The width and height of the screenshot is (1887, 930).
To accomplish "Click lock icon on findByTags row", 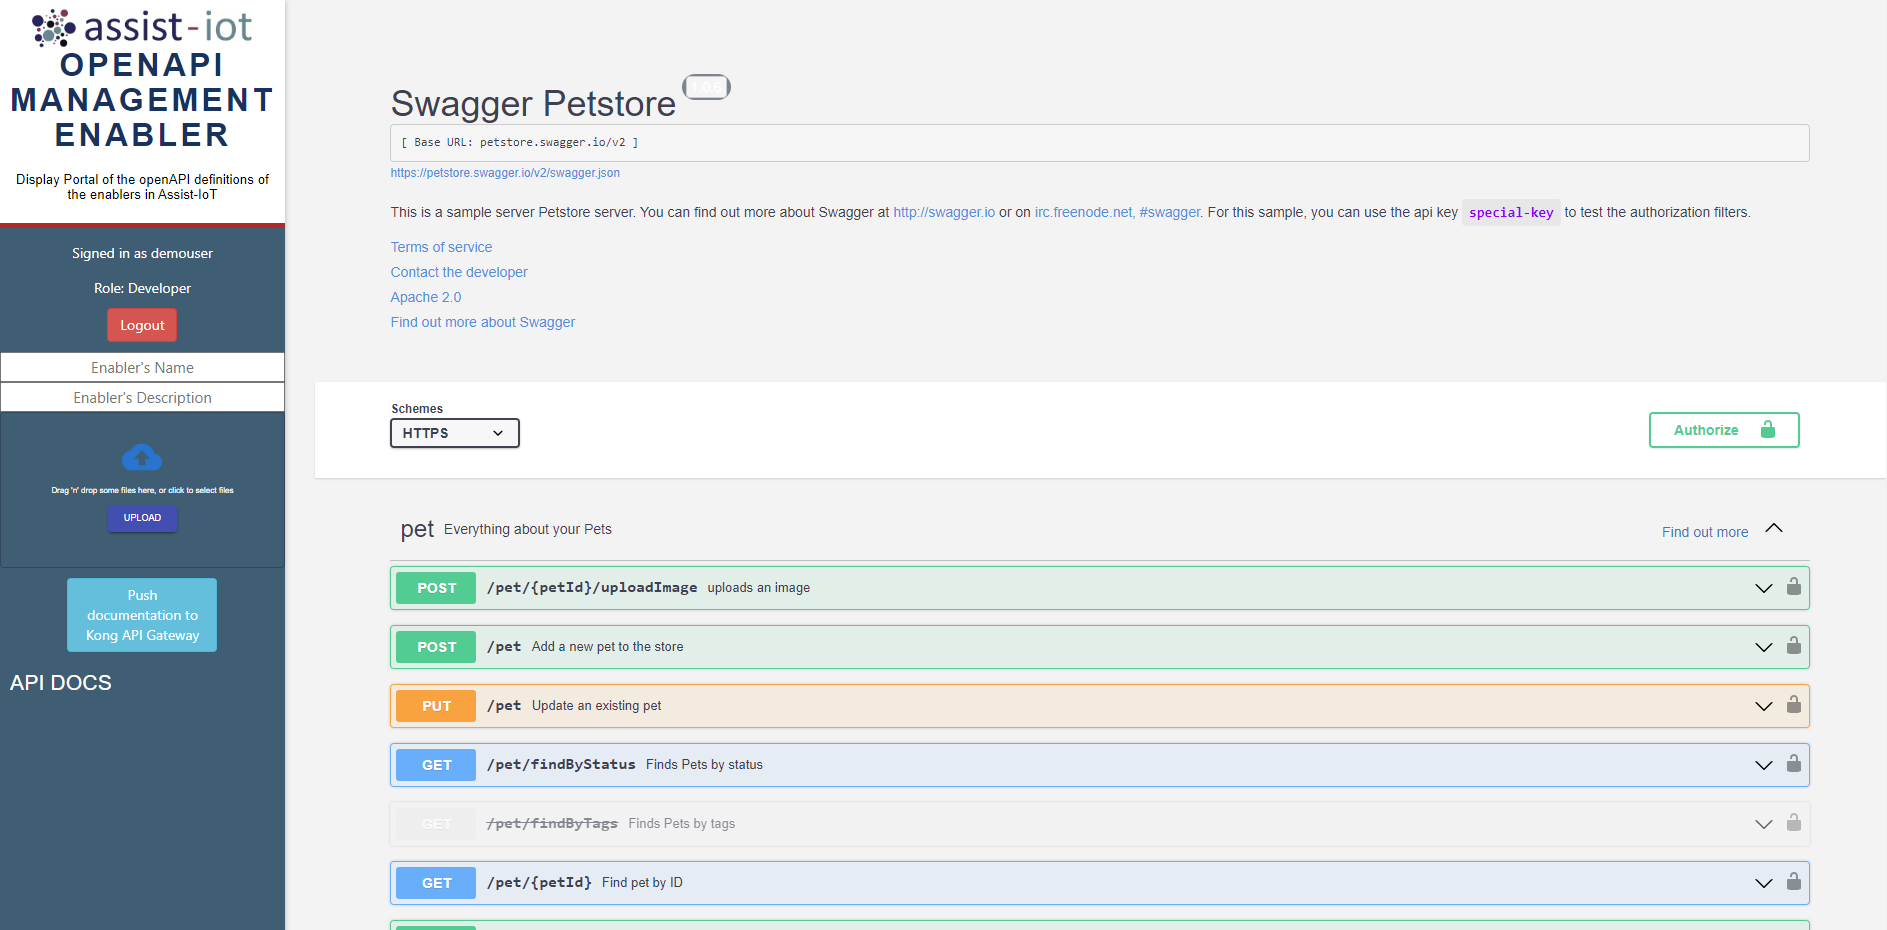I will click(x=1794, y=823).
